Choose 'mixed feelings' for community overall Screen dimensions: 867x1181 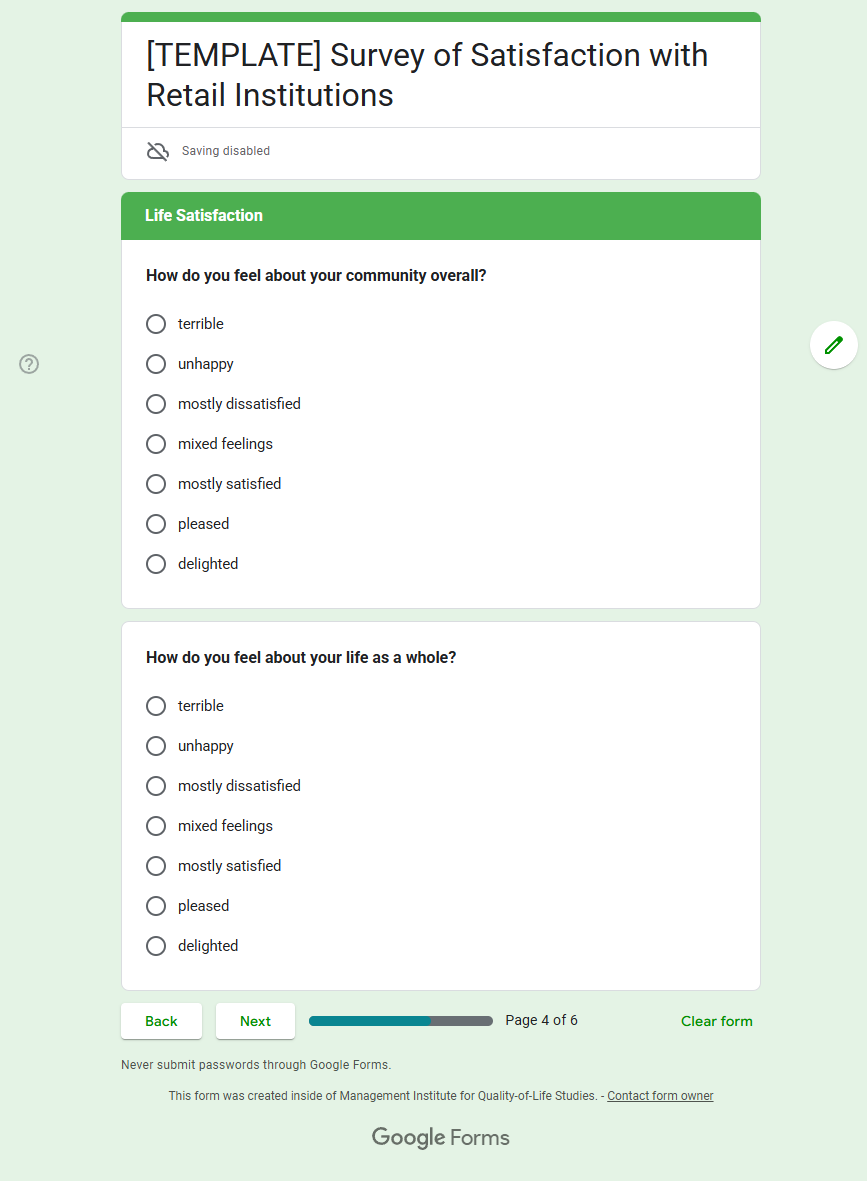pyautogui.click(x=156, y=444)
